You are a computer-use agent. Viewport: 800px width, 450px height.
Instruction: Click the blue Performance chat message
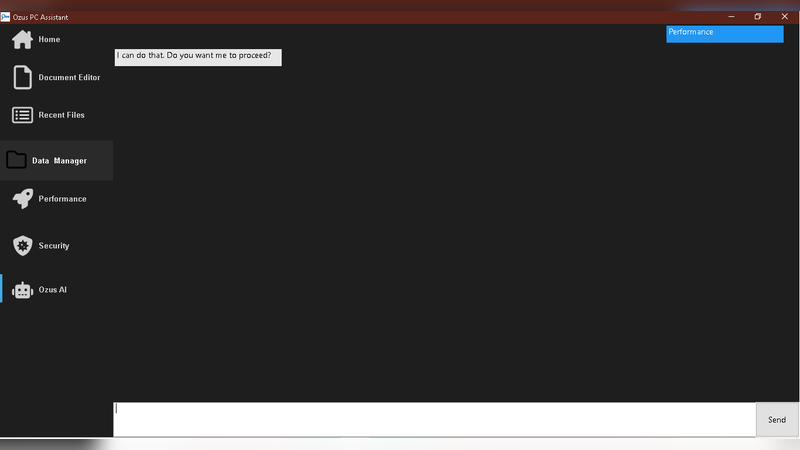pyautogui.click(x=724, y=33)
